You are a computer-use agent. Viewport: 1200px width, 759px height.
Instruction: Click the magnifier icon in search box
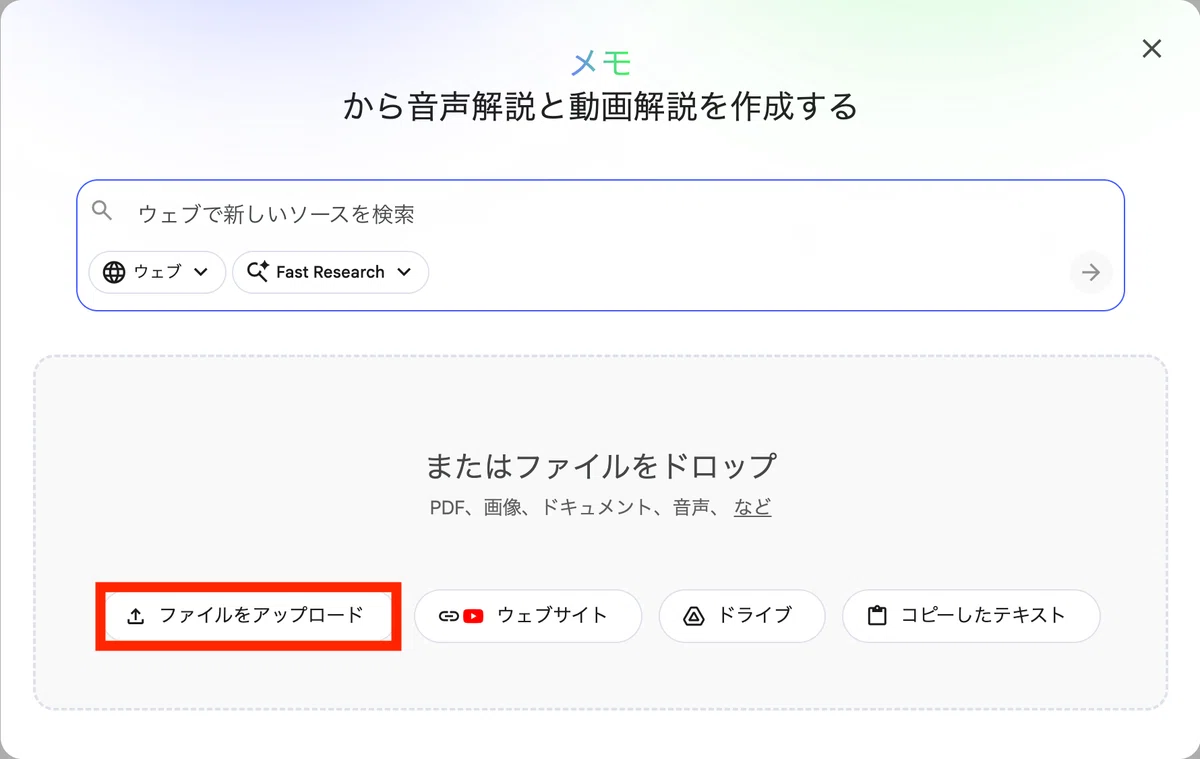coord(101,210)
